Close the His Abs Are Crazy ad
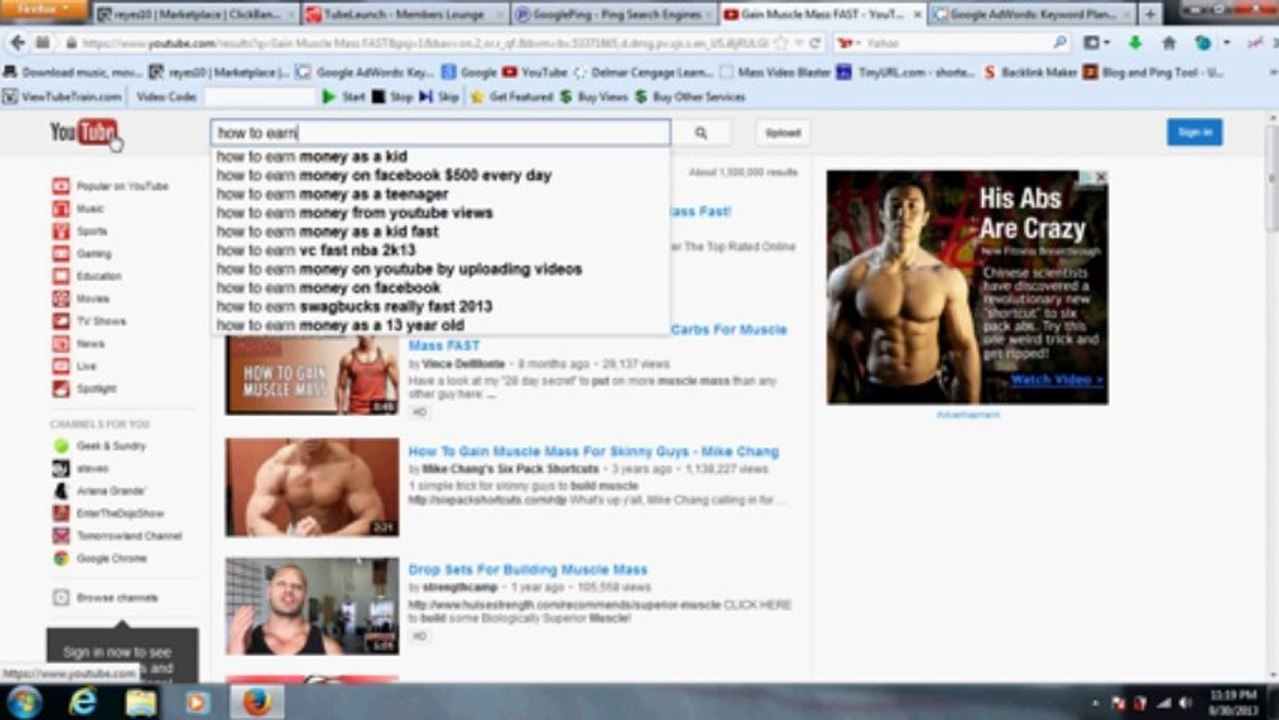This screenshot has height=720, width=1279. [x=1100, y=177]
